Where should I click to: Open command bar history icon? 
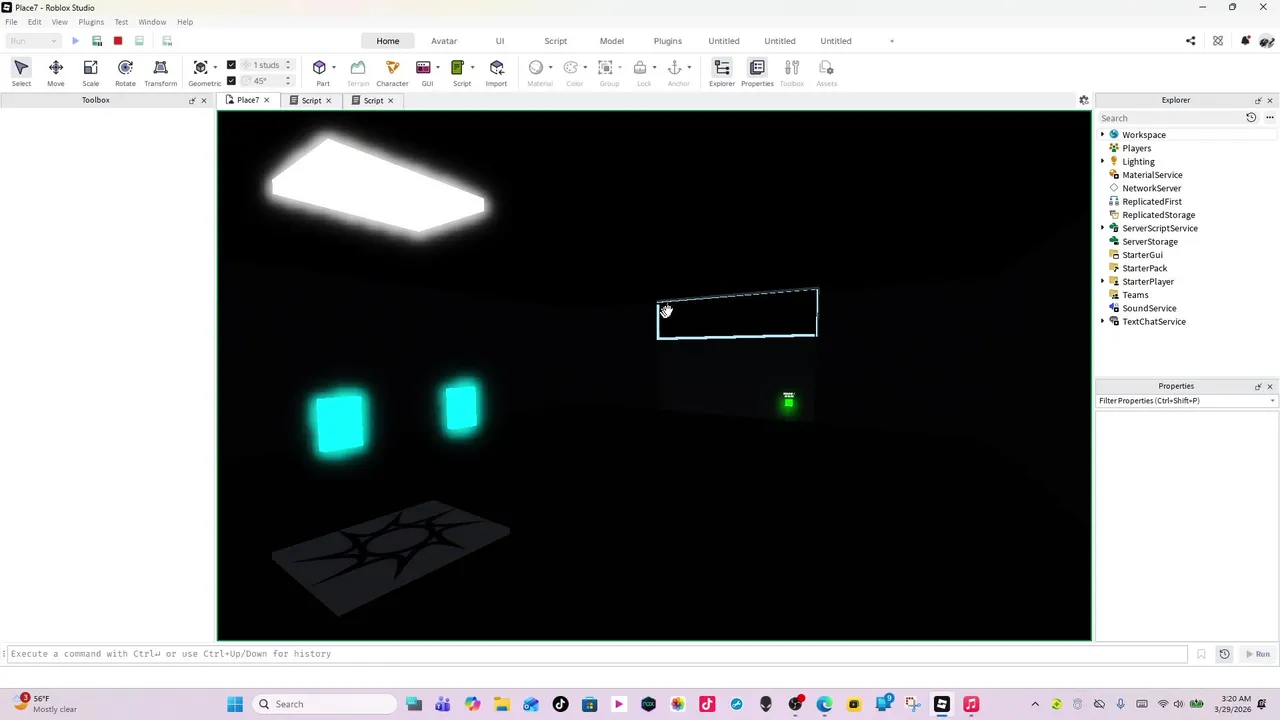1224,654
